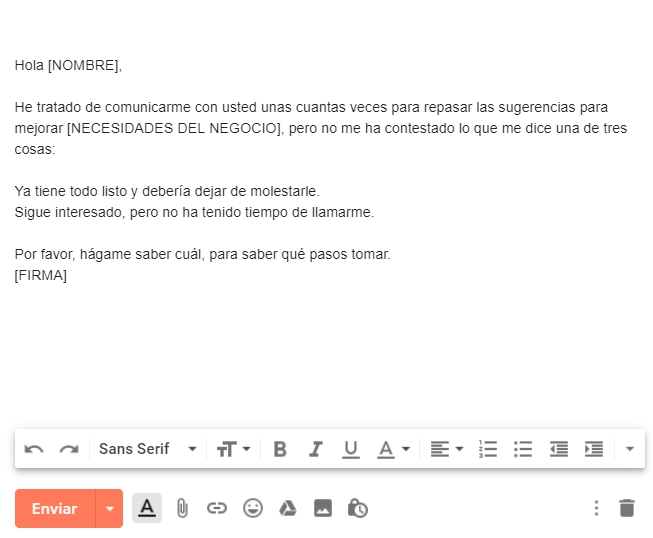Click the first line 'He tratado de comunicarme'

coord(311,107)
